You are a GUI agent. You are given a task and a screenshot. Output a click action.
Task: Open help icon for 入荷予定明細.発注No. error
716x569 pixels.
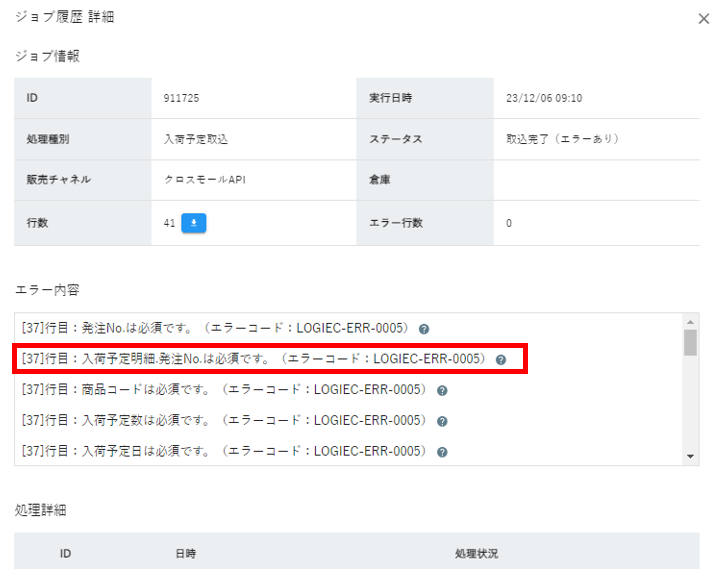pyautogui.click(x=501, y=359)
